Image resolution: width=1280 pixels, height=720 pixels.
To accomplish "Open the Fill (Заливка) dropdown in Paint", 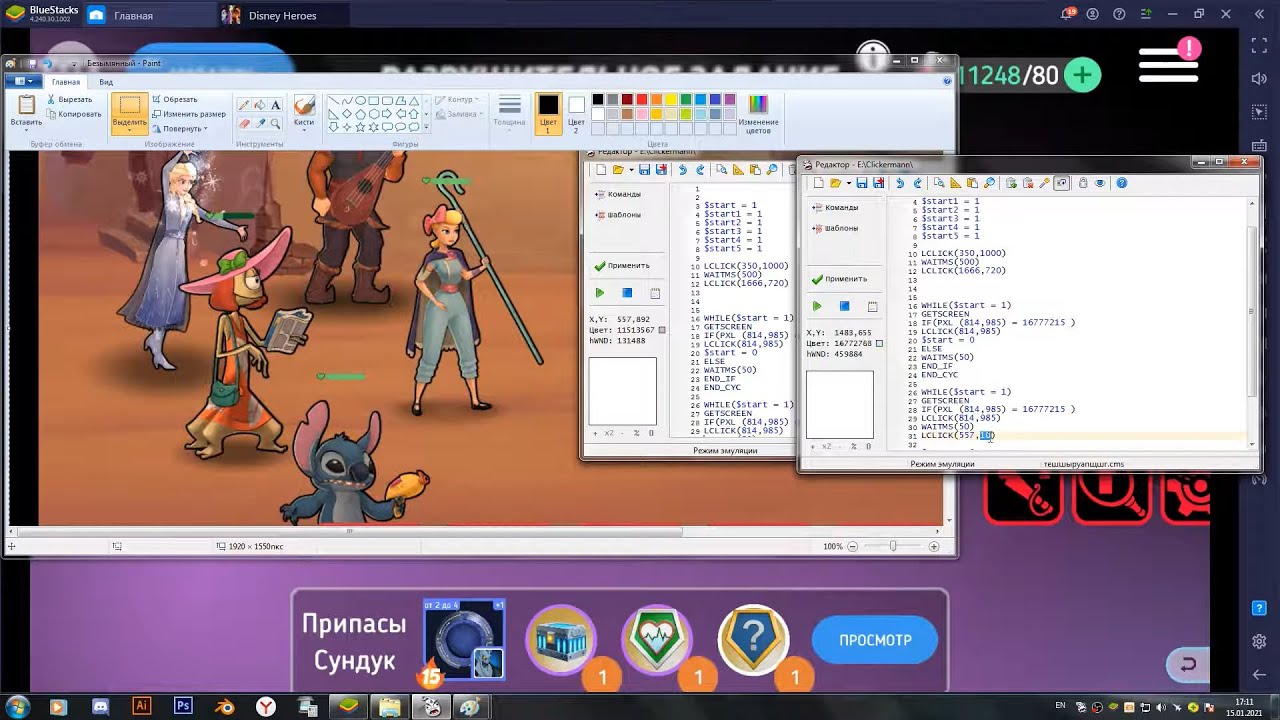I will 457,114.
